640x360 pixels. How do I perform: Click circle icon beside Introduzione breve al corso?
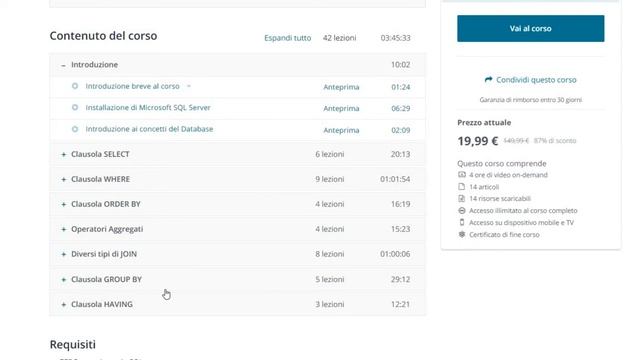pos(75,86)
